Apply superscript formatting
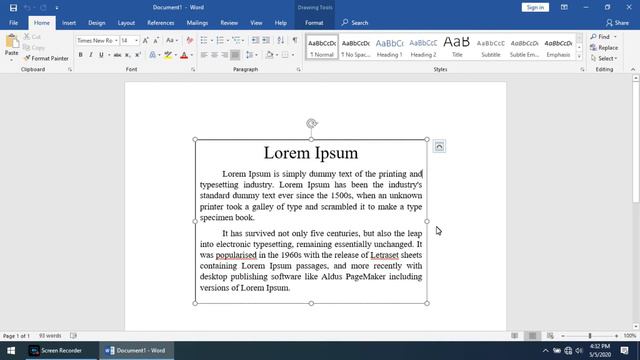This screenshot has width=640, height=360. [x=138, y=55]
